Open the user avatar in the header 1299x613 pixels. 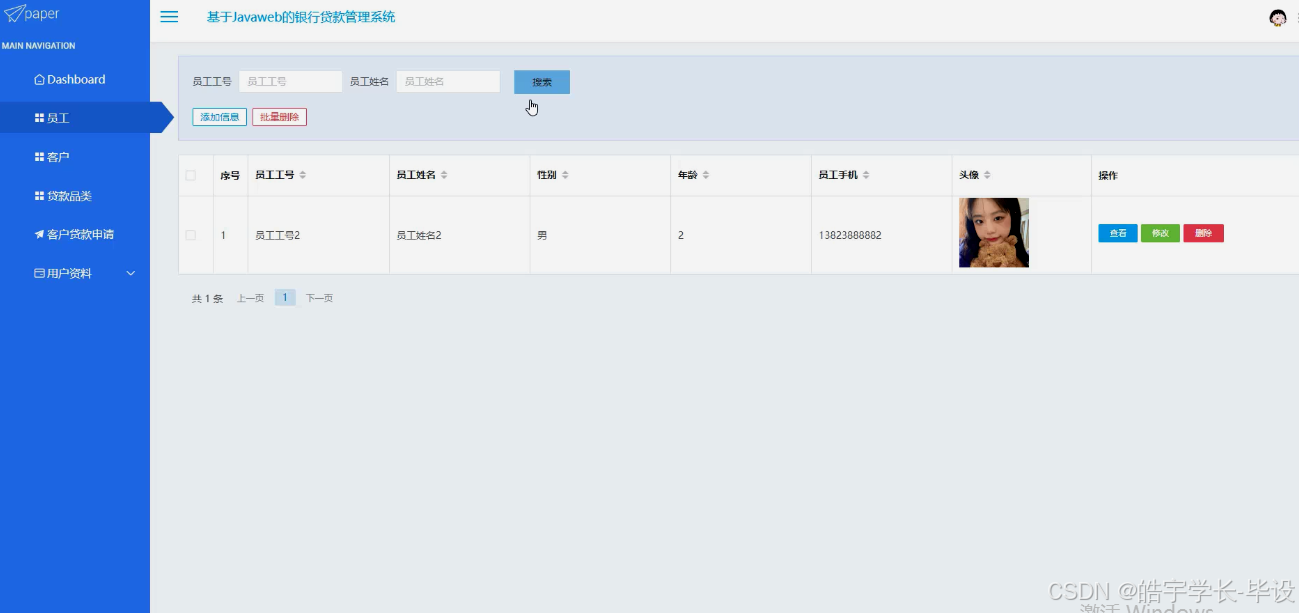pyautogui.click(x=1277, y=17)
